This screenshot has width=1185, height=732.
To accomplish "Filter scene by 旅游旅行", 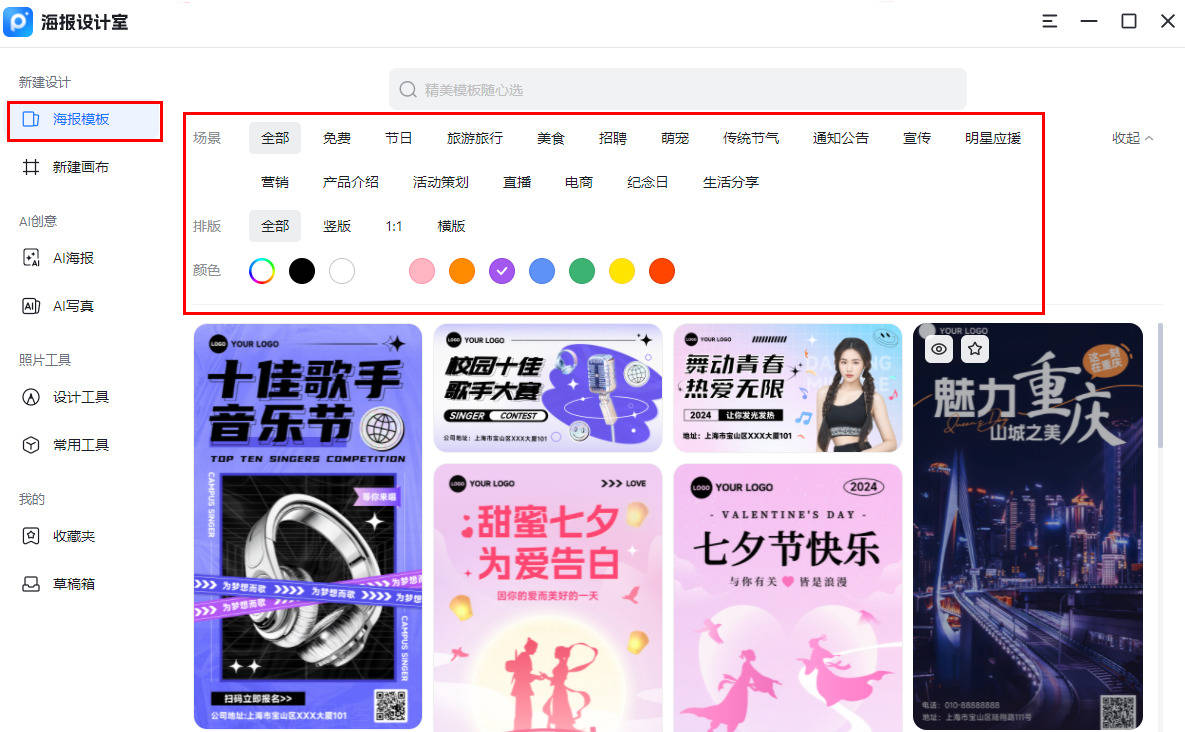I will [475, 138].
